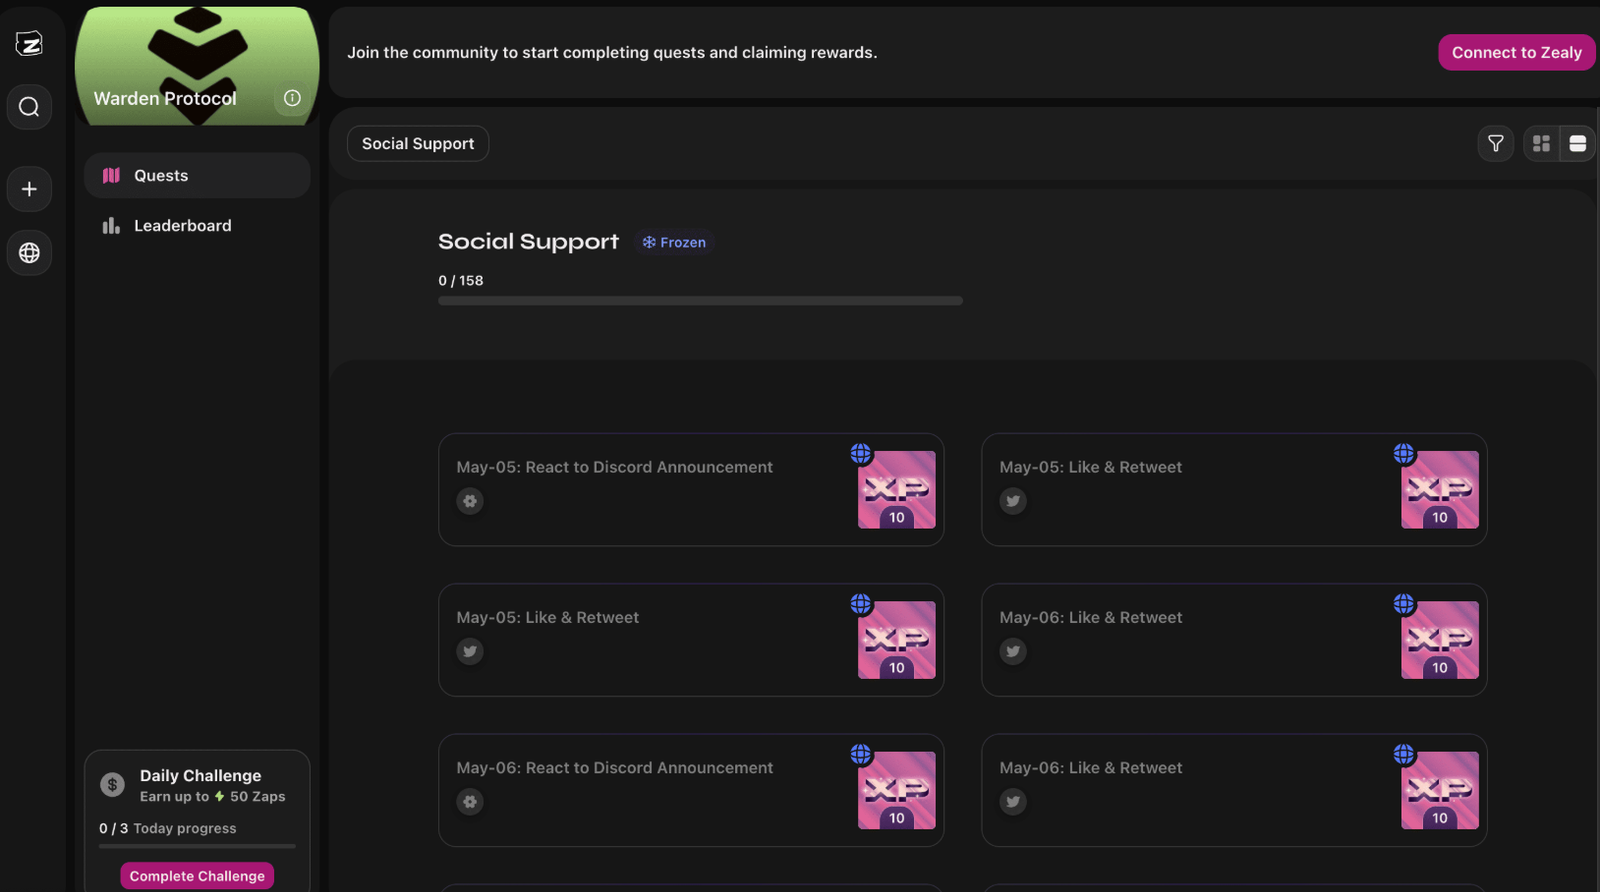Open the quest filter funnel icon
This screenshot has height=892, width=1600.
[1495, 144]
